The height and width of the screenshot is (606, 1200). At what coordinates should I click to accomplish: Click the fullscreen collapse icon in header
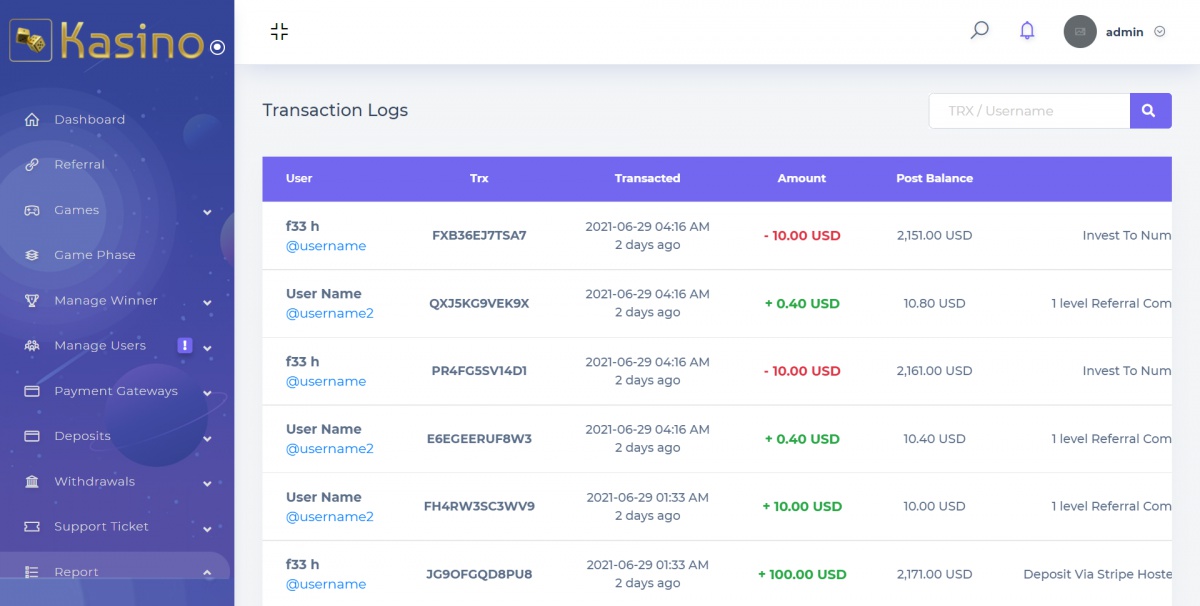point(279,32)
